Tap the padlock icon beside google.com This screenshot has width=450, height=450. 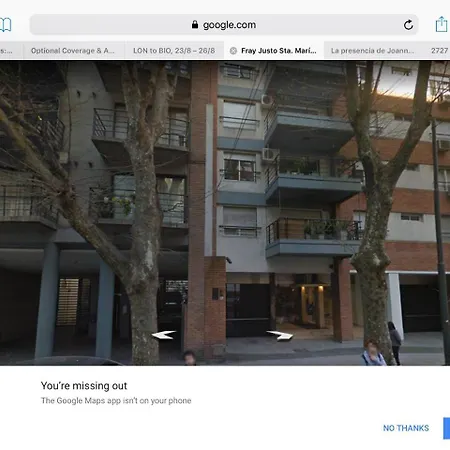click(195, 24)
